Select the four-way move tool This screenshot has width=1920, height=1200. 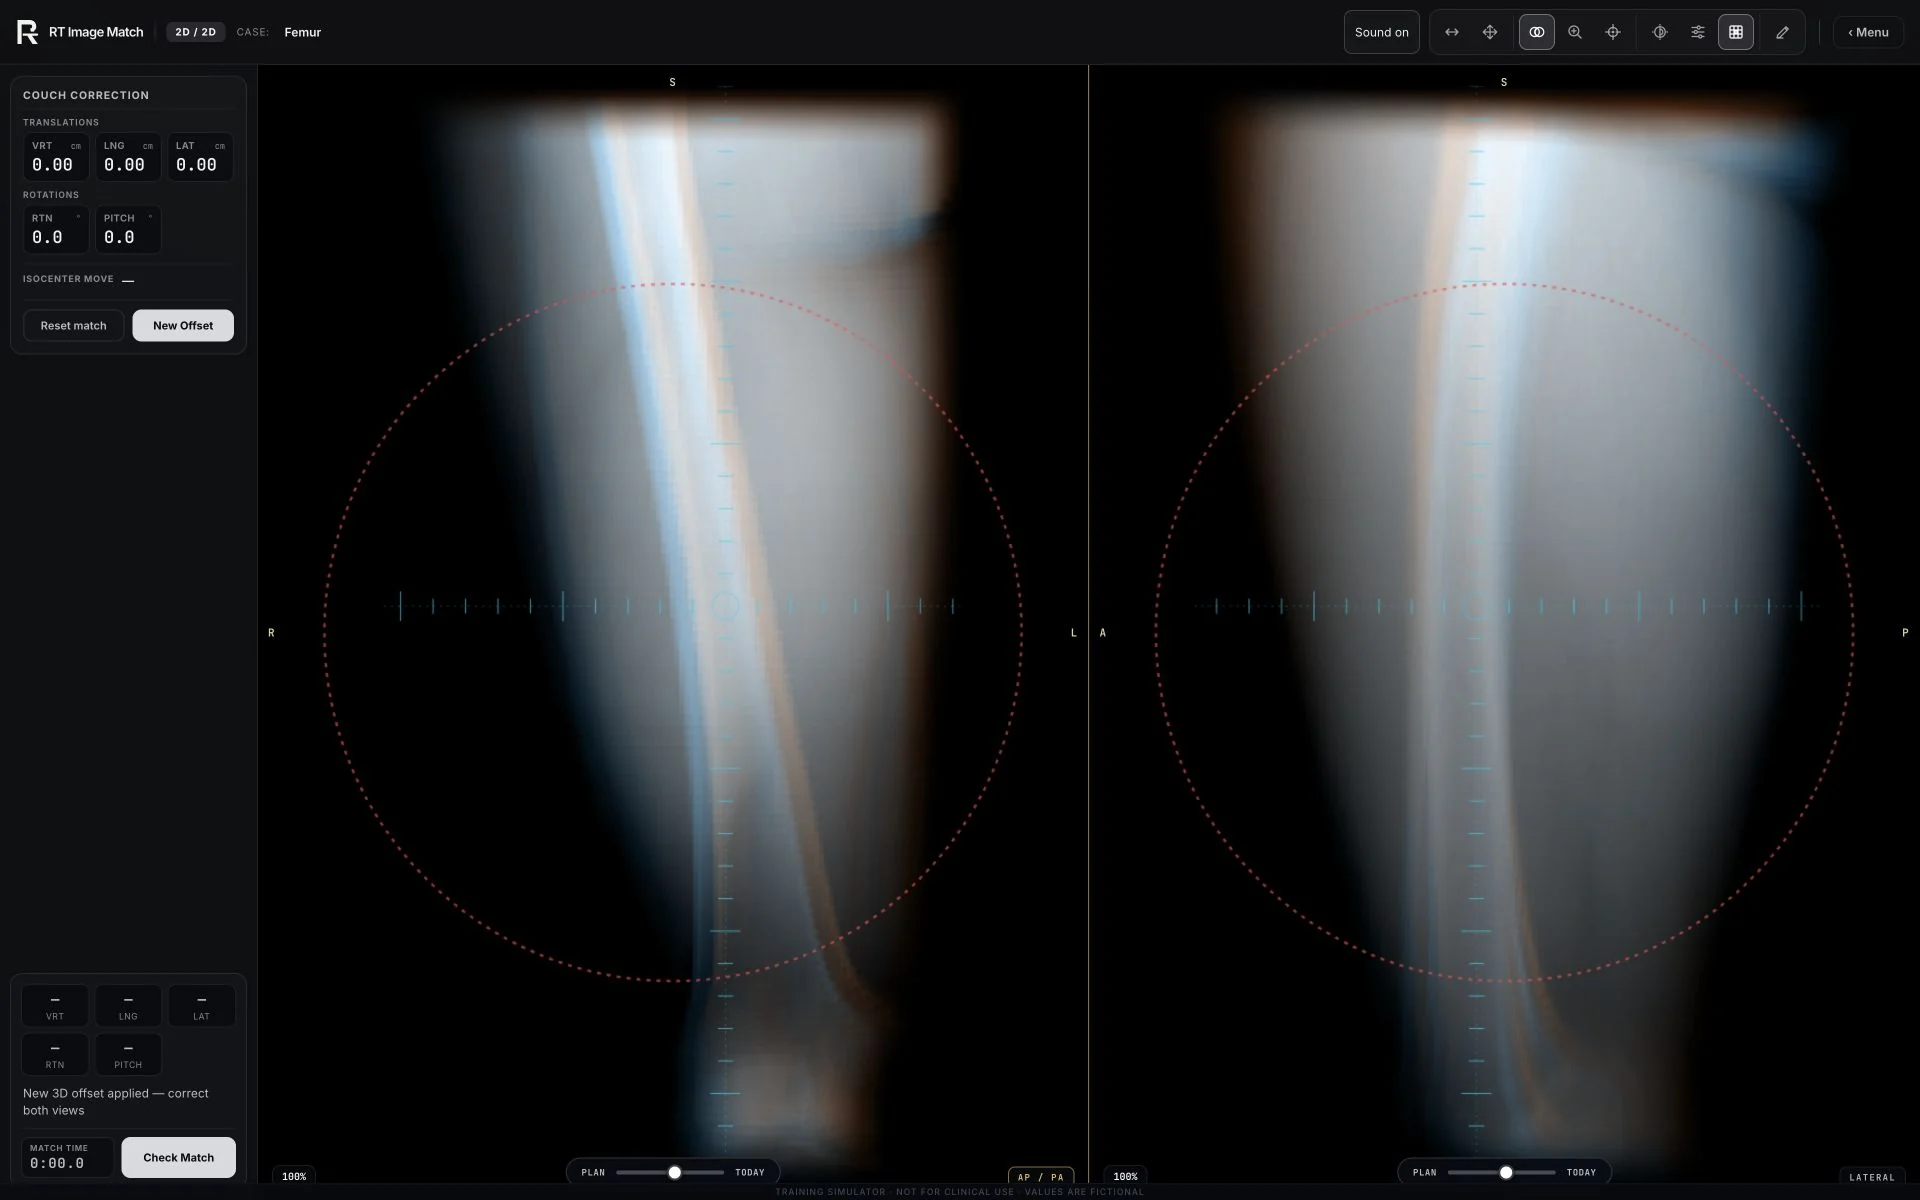pos(1490,32)
